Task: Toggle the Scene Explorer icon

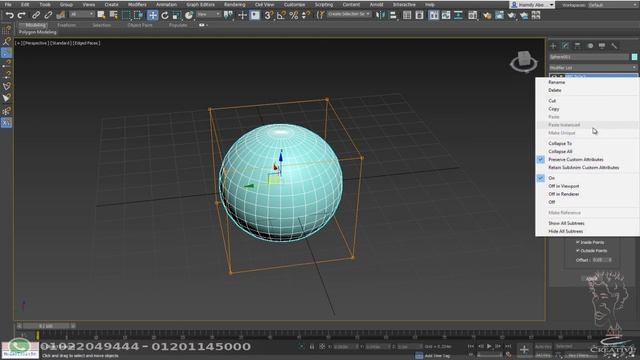Action: pyautogui.click(x=407, y=16)
